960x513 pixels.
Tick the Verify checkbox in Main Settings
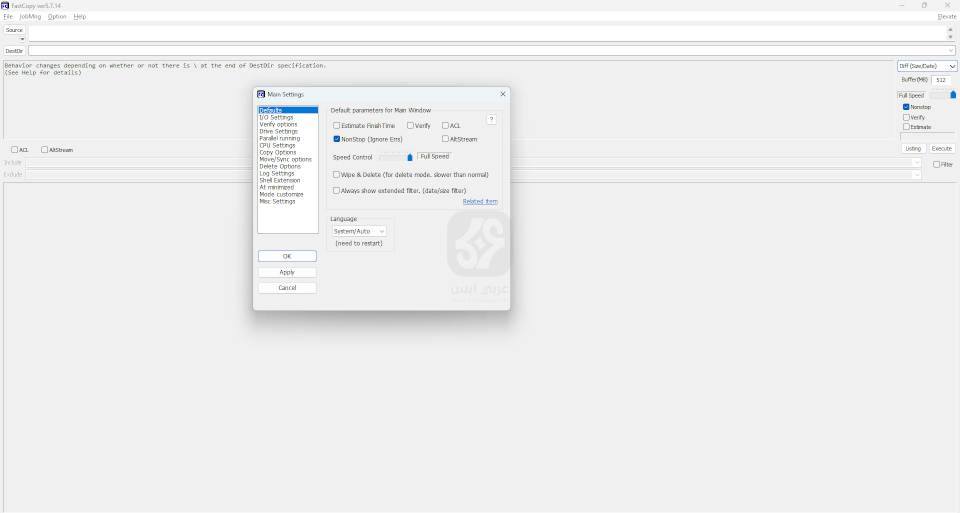pos(410,125)
